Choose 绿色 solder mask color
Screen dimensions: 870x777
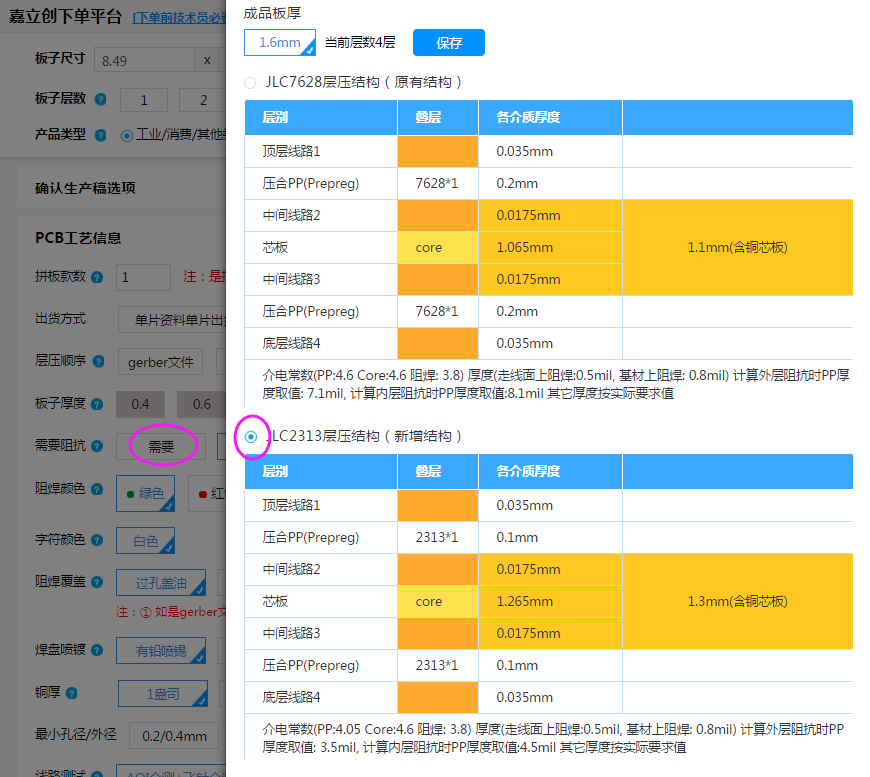click(146, 492)
